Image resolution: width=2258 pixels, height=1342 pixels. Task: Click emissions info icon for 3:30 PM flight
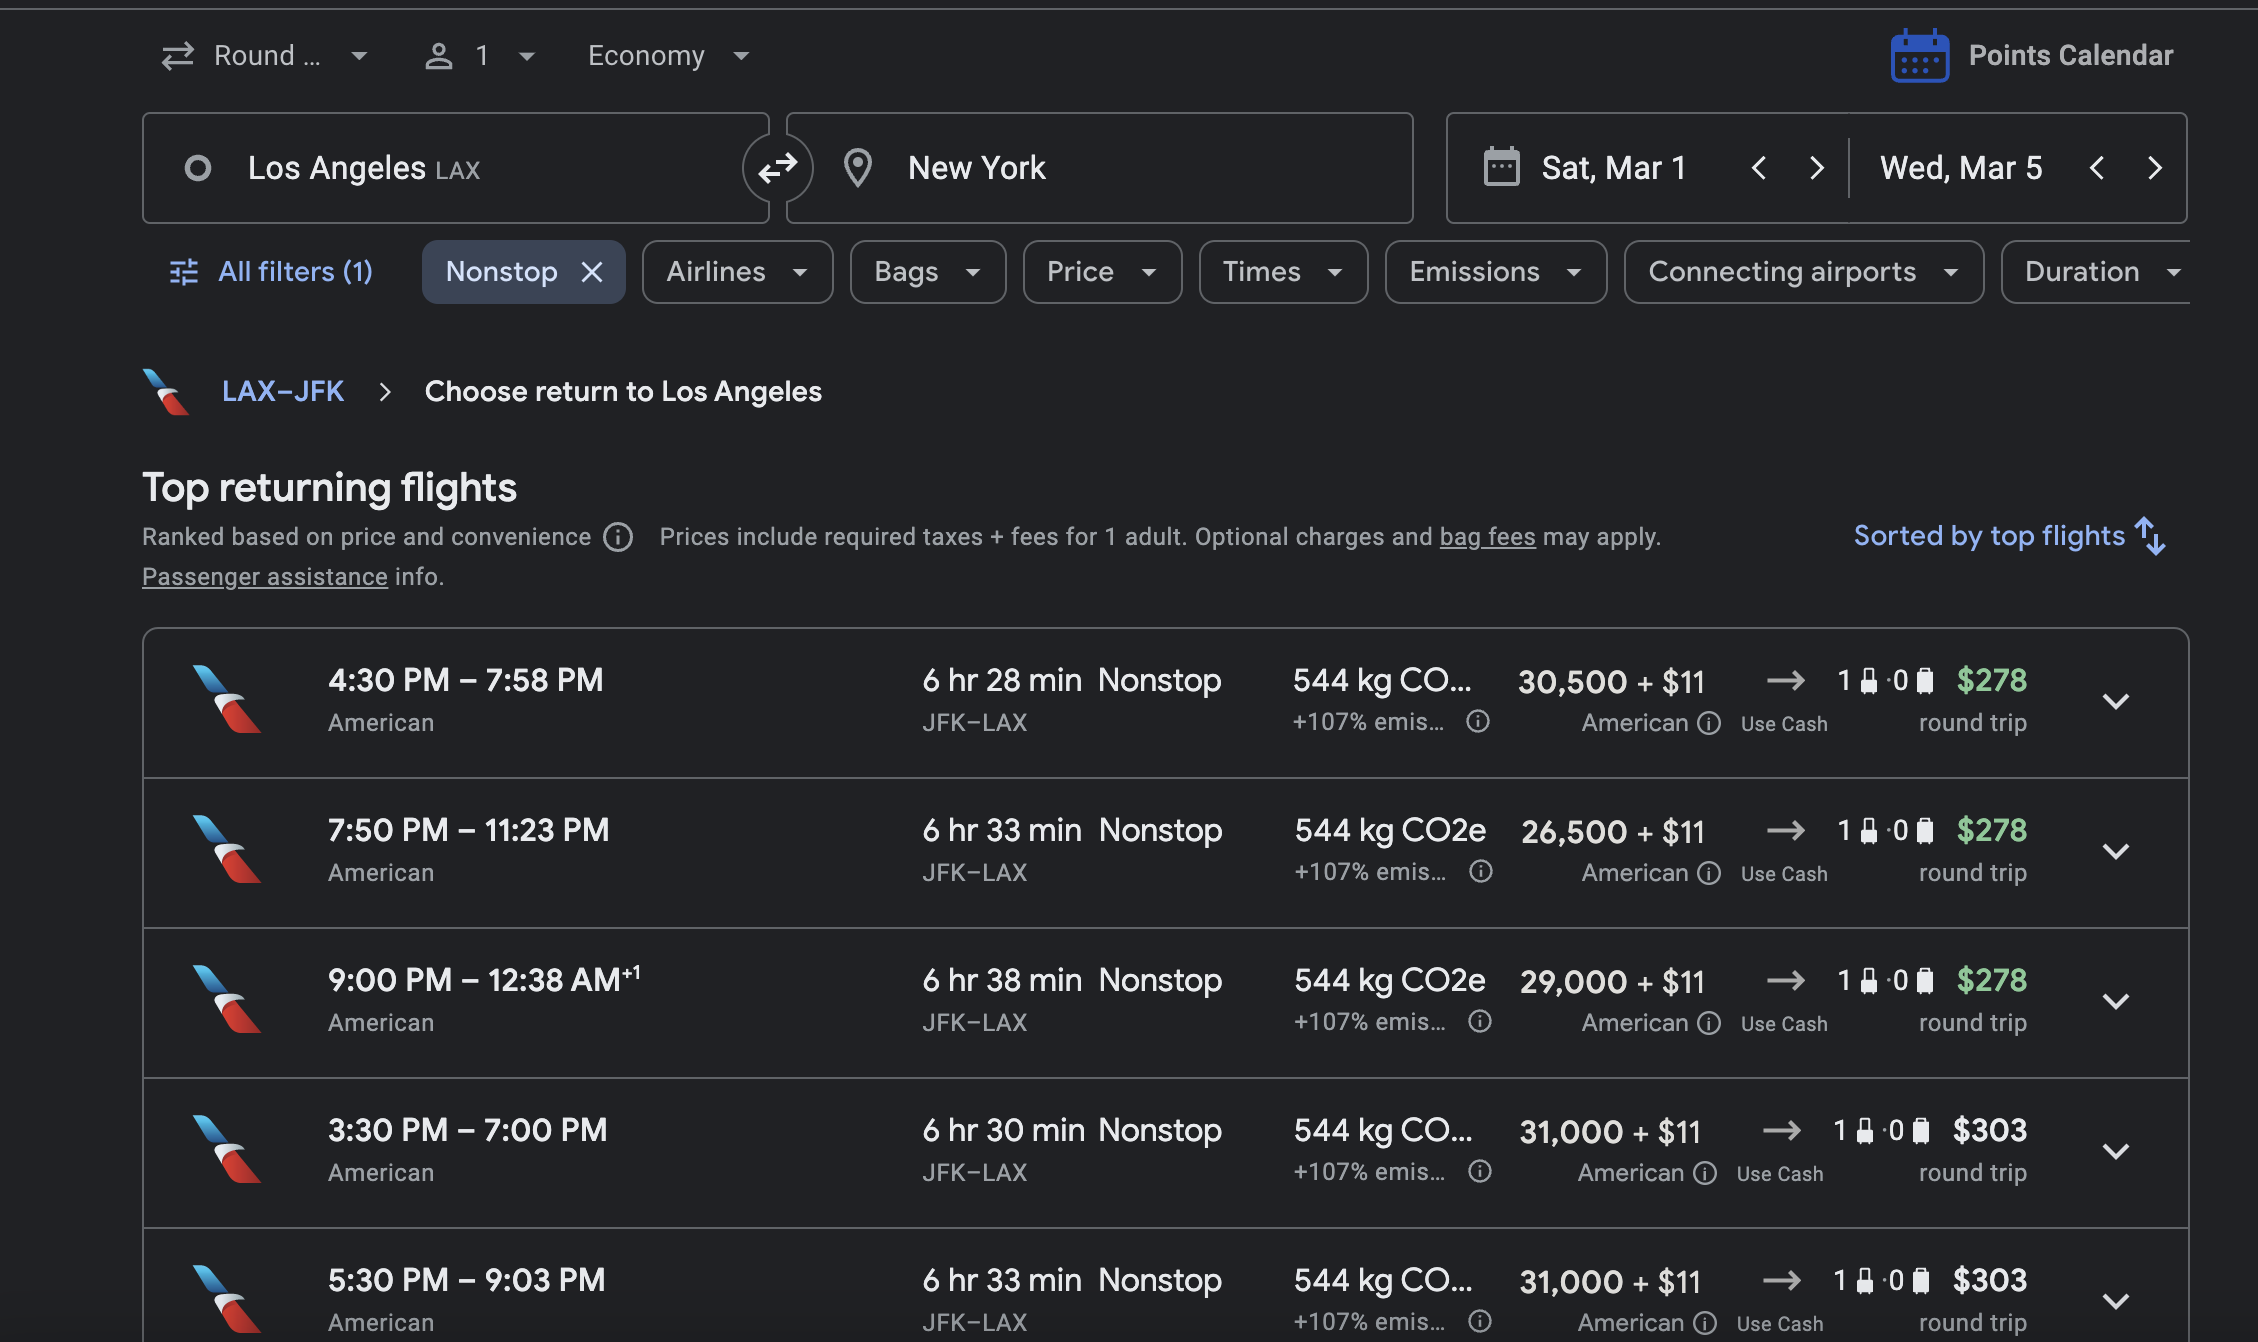1480,1171
